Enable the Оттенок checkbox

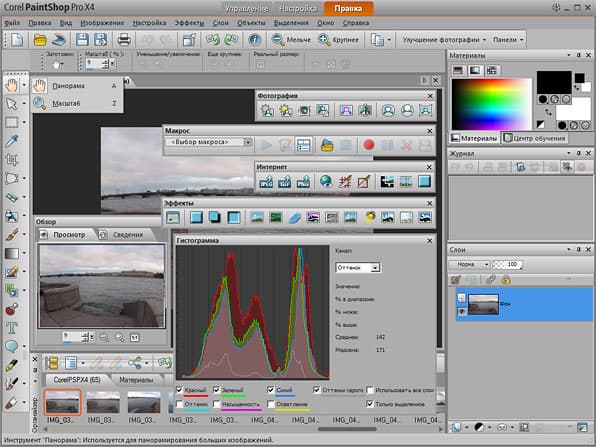tap(179, 404)
